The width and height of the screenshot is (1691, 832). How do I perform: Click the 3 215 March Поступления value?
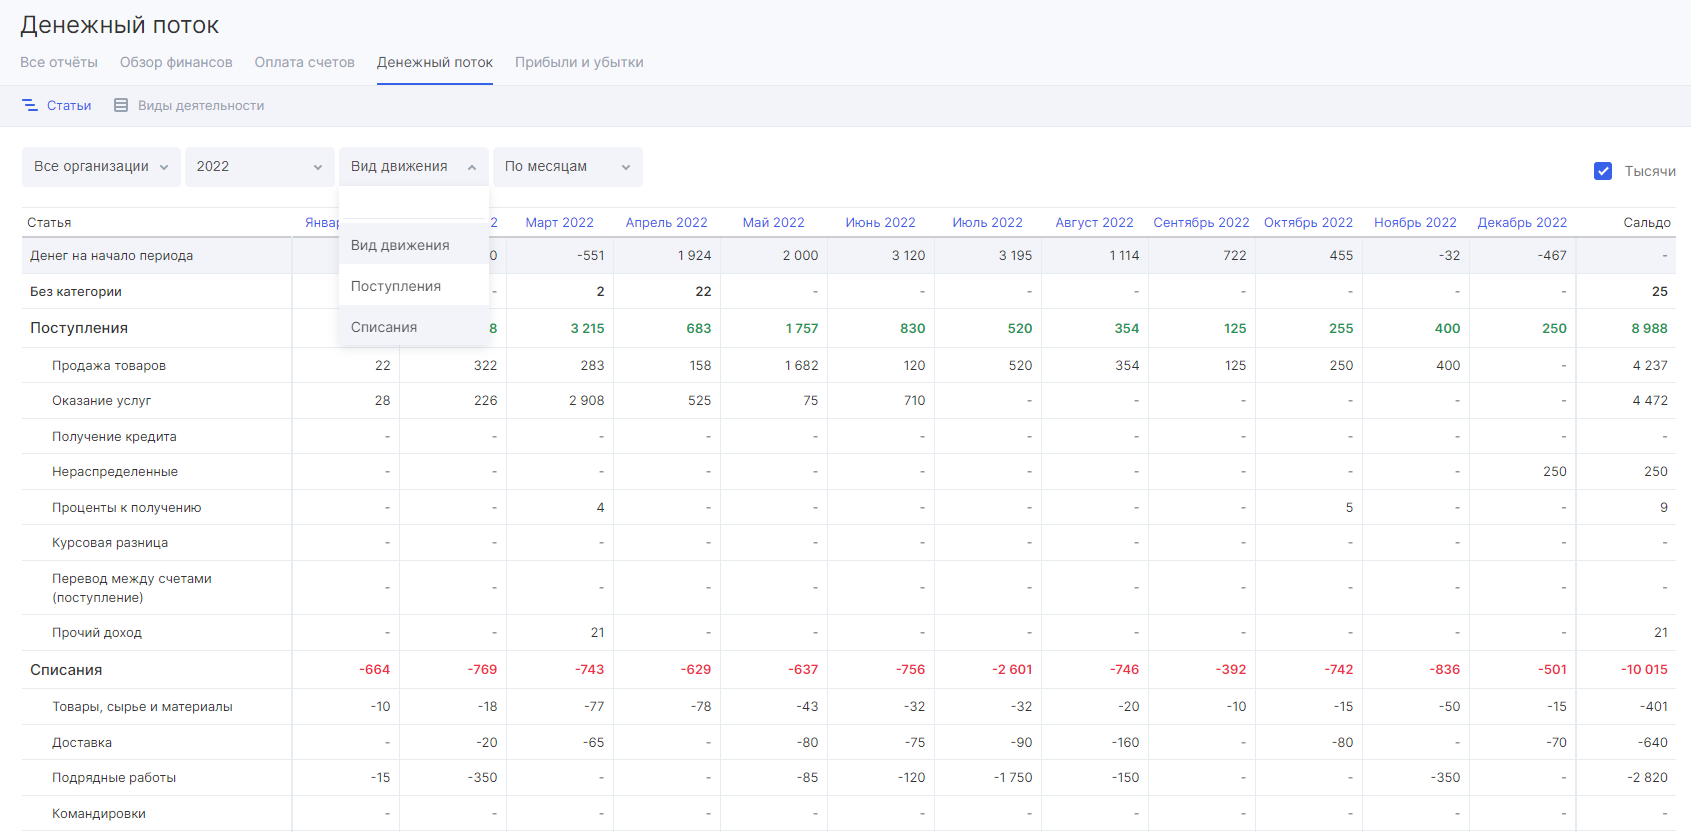click(587, 328)
